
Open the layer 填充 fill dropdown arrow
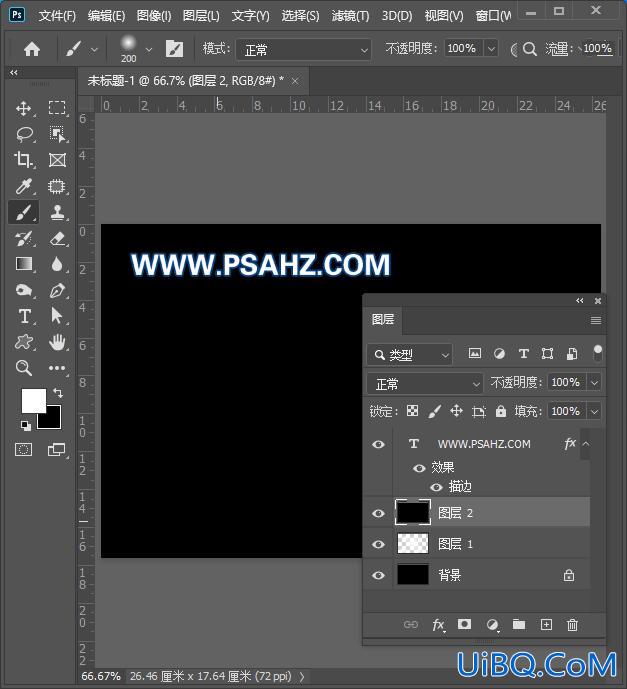(x=594, y=412)
